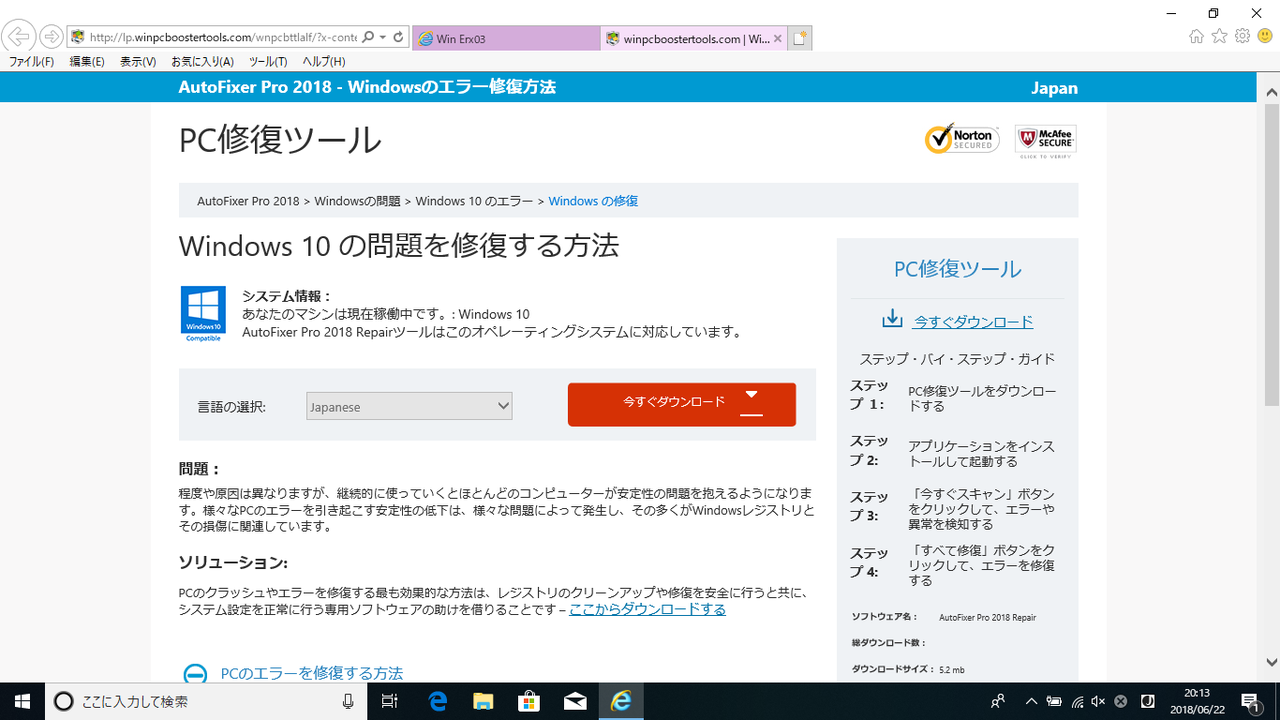Viewport: 1280px width, 720px height.
Task: Open Microsoft Store from the taskbar
Action: [x=529, y=701]
